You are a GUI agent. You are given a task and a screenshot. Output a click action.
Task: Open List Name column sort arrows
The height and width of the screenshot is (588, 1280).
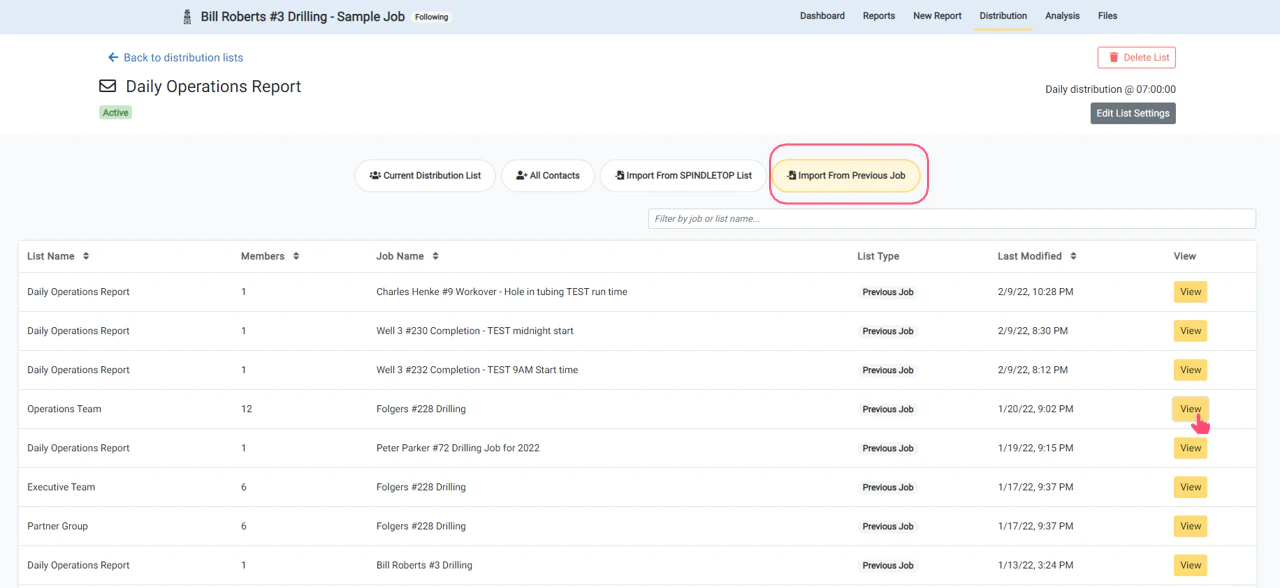coord(87,256)
